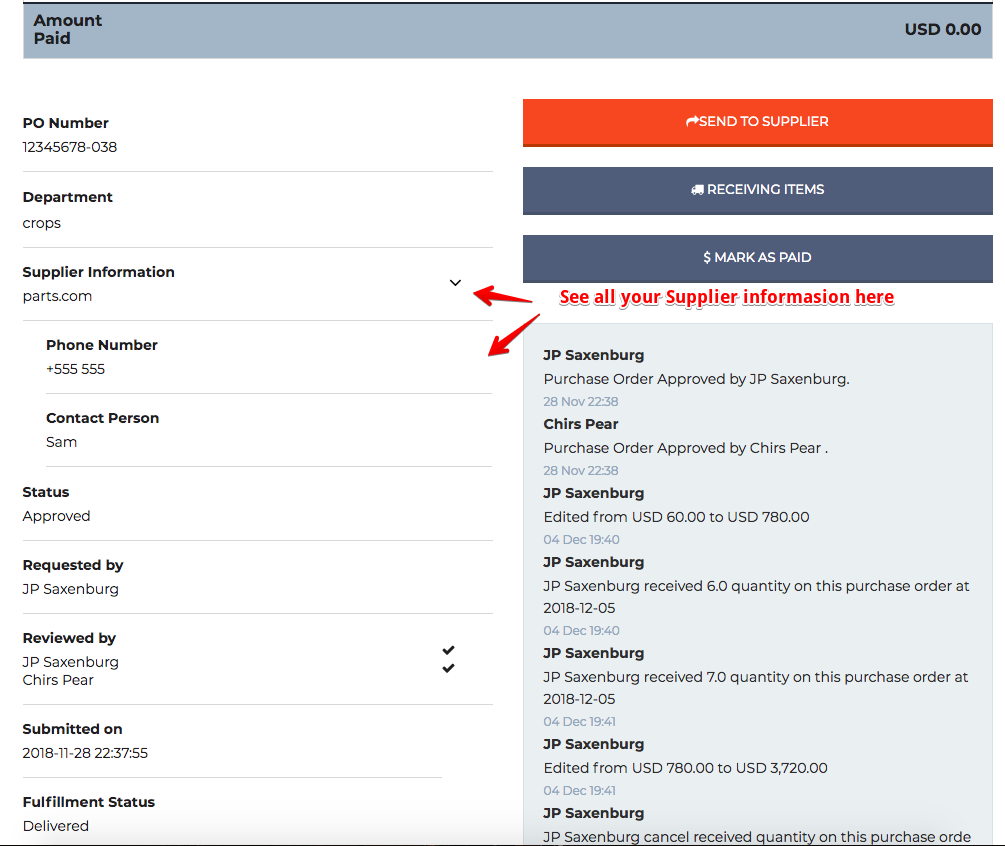Click "JP Saxenburg" under Requested by
The width and height of the screenshot is (1005, 846).
click(x=71, y=589)
